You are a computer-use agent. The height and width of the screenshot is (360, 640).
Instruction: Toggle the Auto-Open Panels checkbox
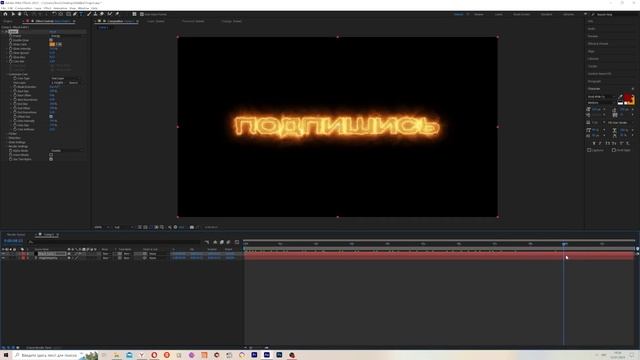pyautogui.click(x=142, y=14)
